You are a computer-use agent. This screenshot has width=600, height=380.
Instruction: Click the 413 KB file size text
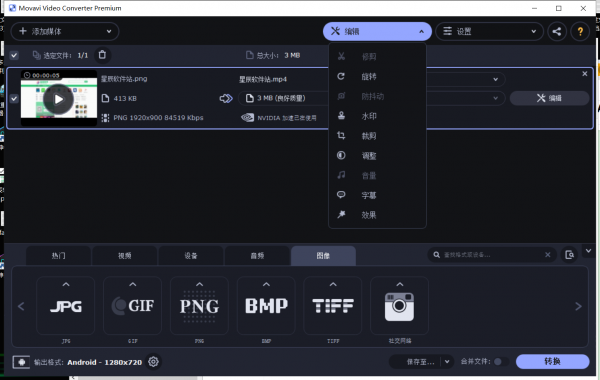(x=125, y=98)
